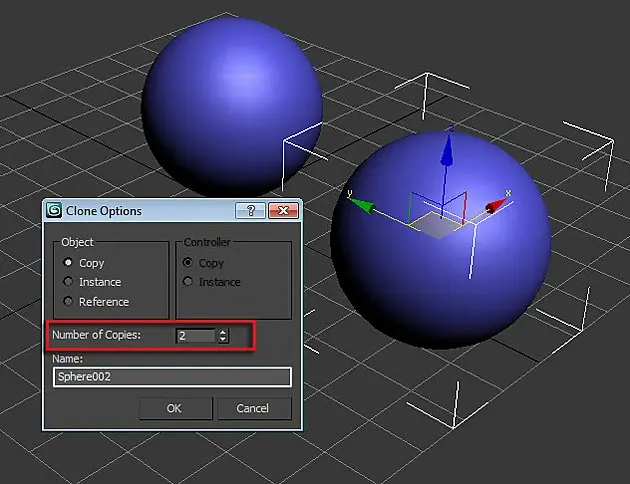This screenshot has width=630, height=484.
Task: Click the 3ds Max icon in dialog title
Action: click(x=54, y=210)
